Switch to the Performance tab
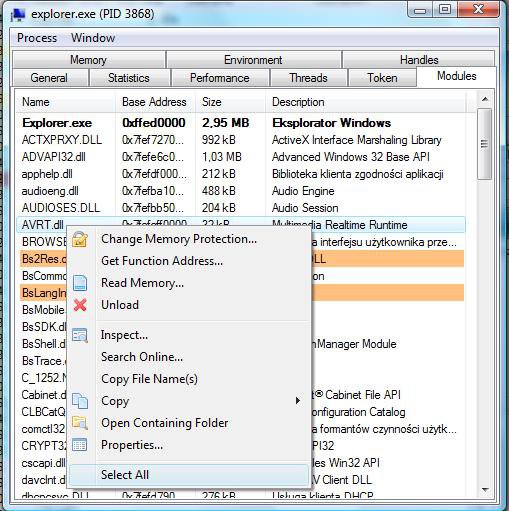The width and height of the screenshot is (509, 511). 220,78
